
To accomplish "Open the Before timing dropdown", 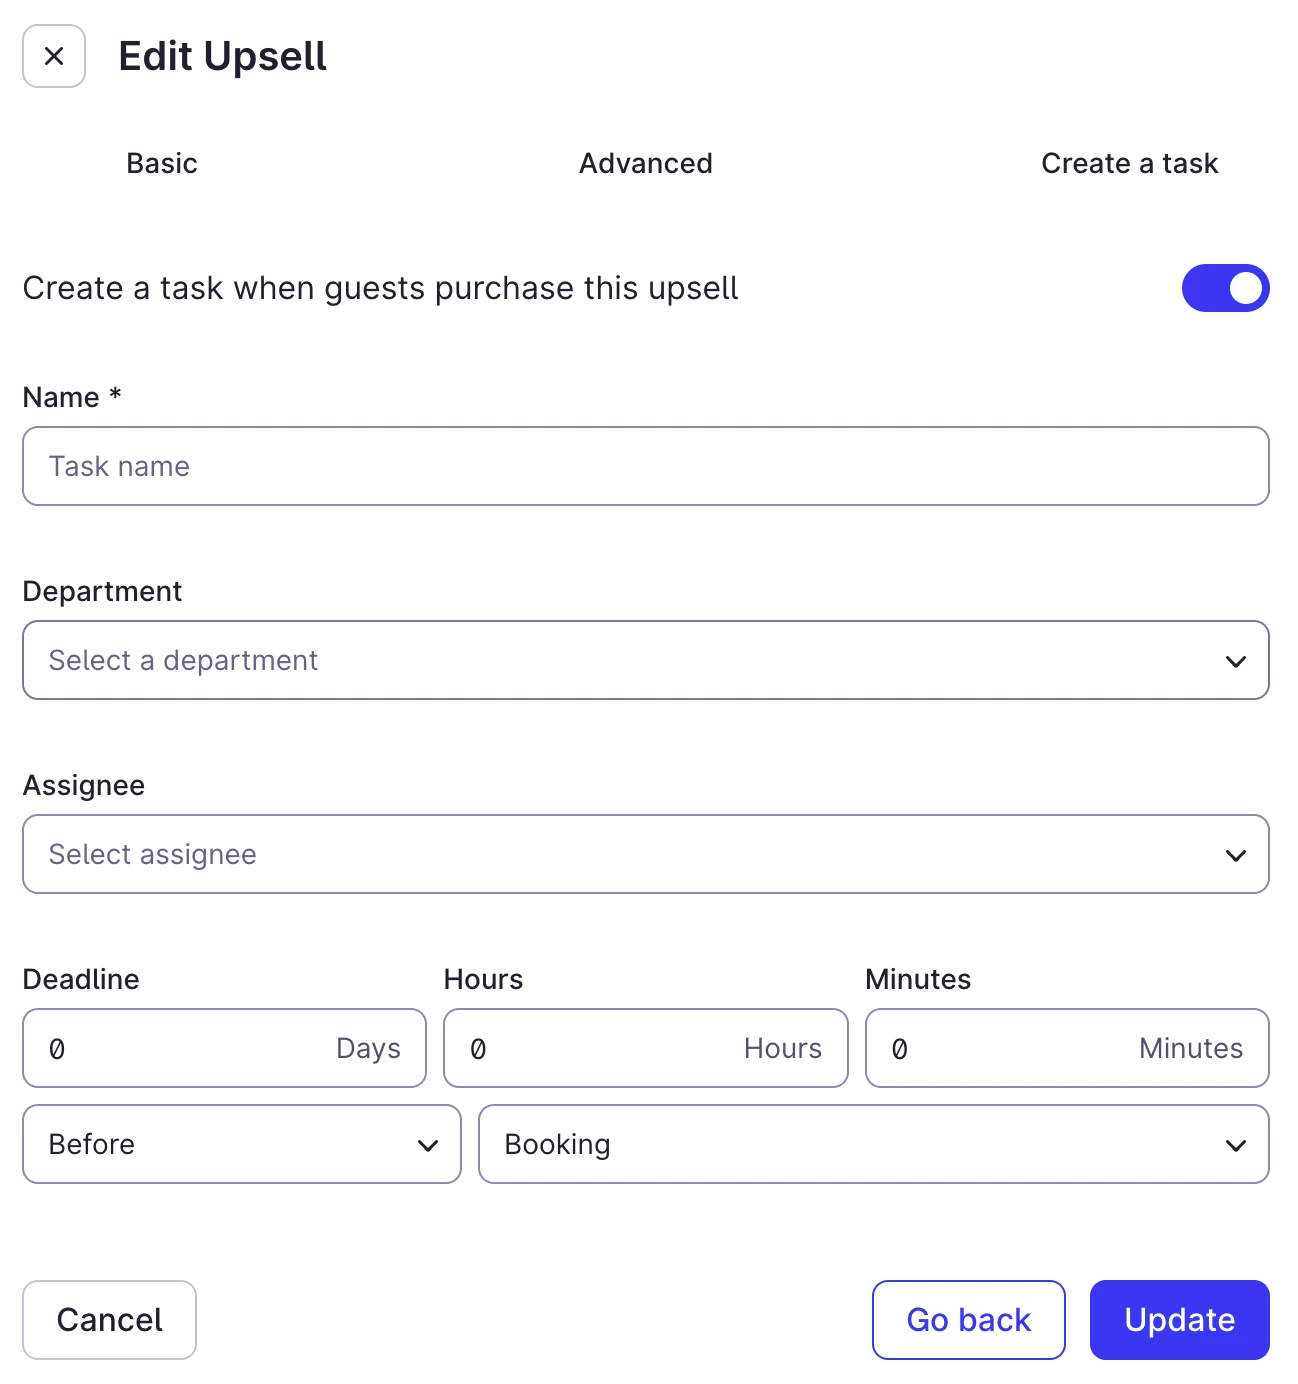I will pos(220,1144).
